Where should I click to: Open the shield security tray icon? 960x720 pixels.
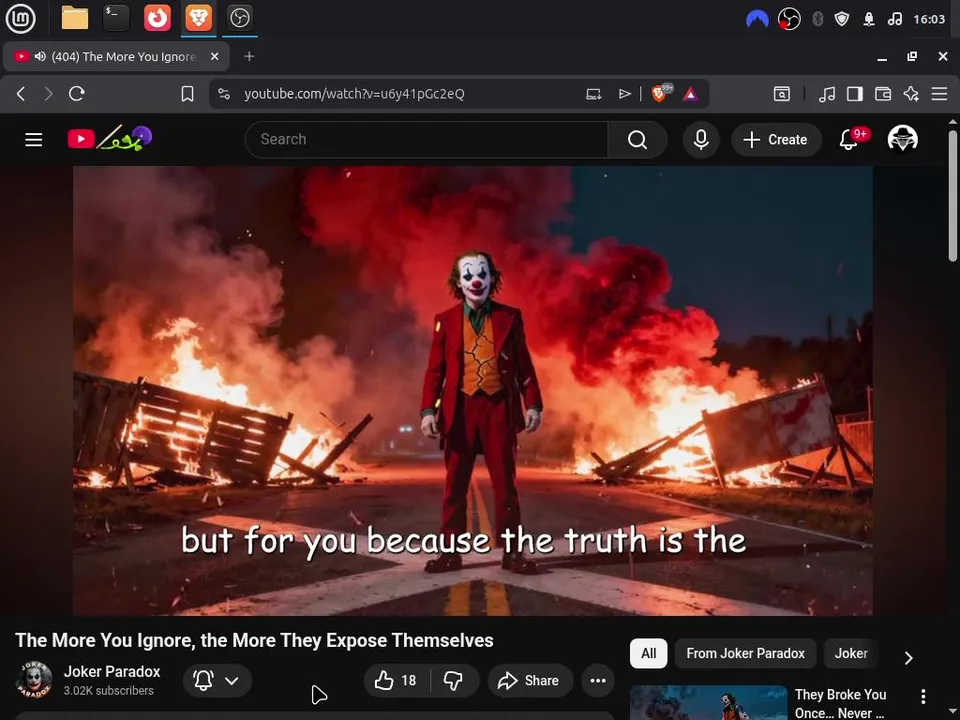coord(842,19)
